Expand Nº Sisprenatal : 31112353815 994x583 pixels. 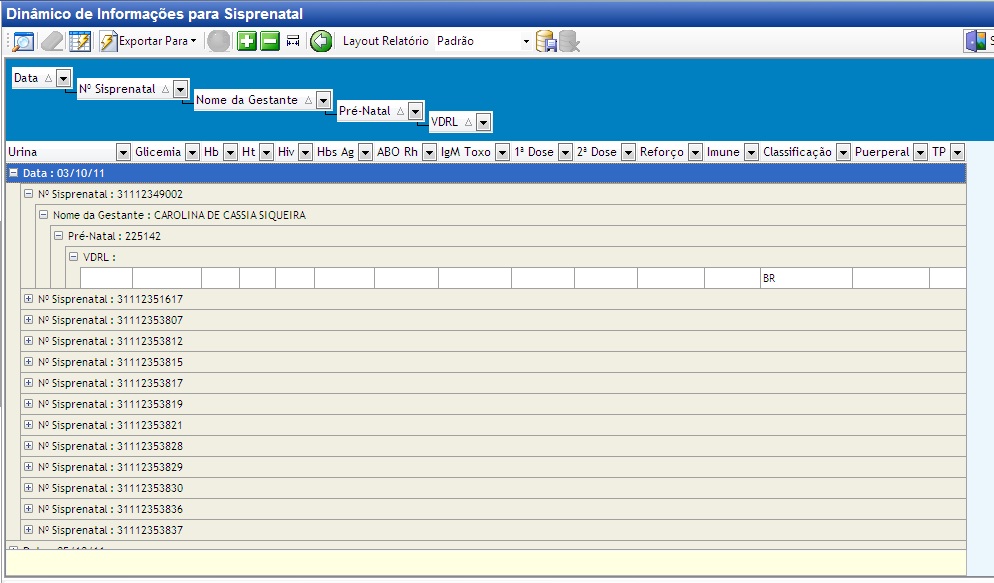coord(29,361)
